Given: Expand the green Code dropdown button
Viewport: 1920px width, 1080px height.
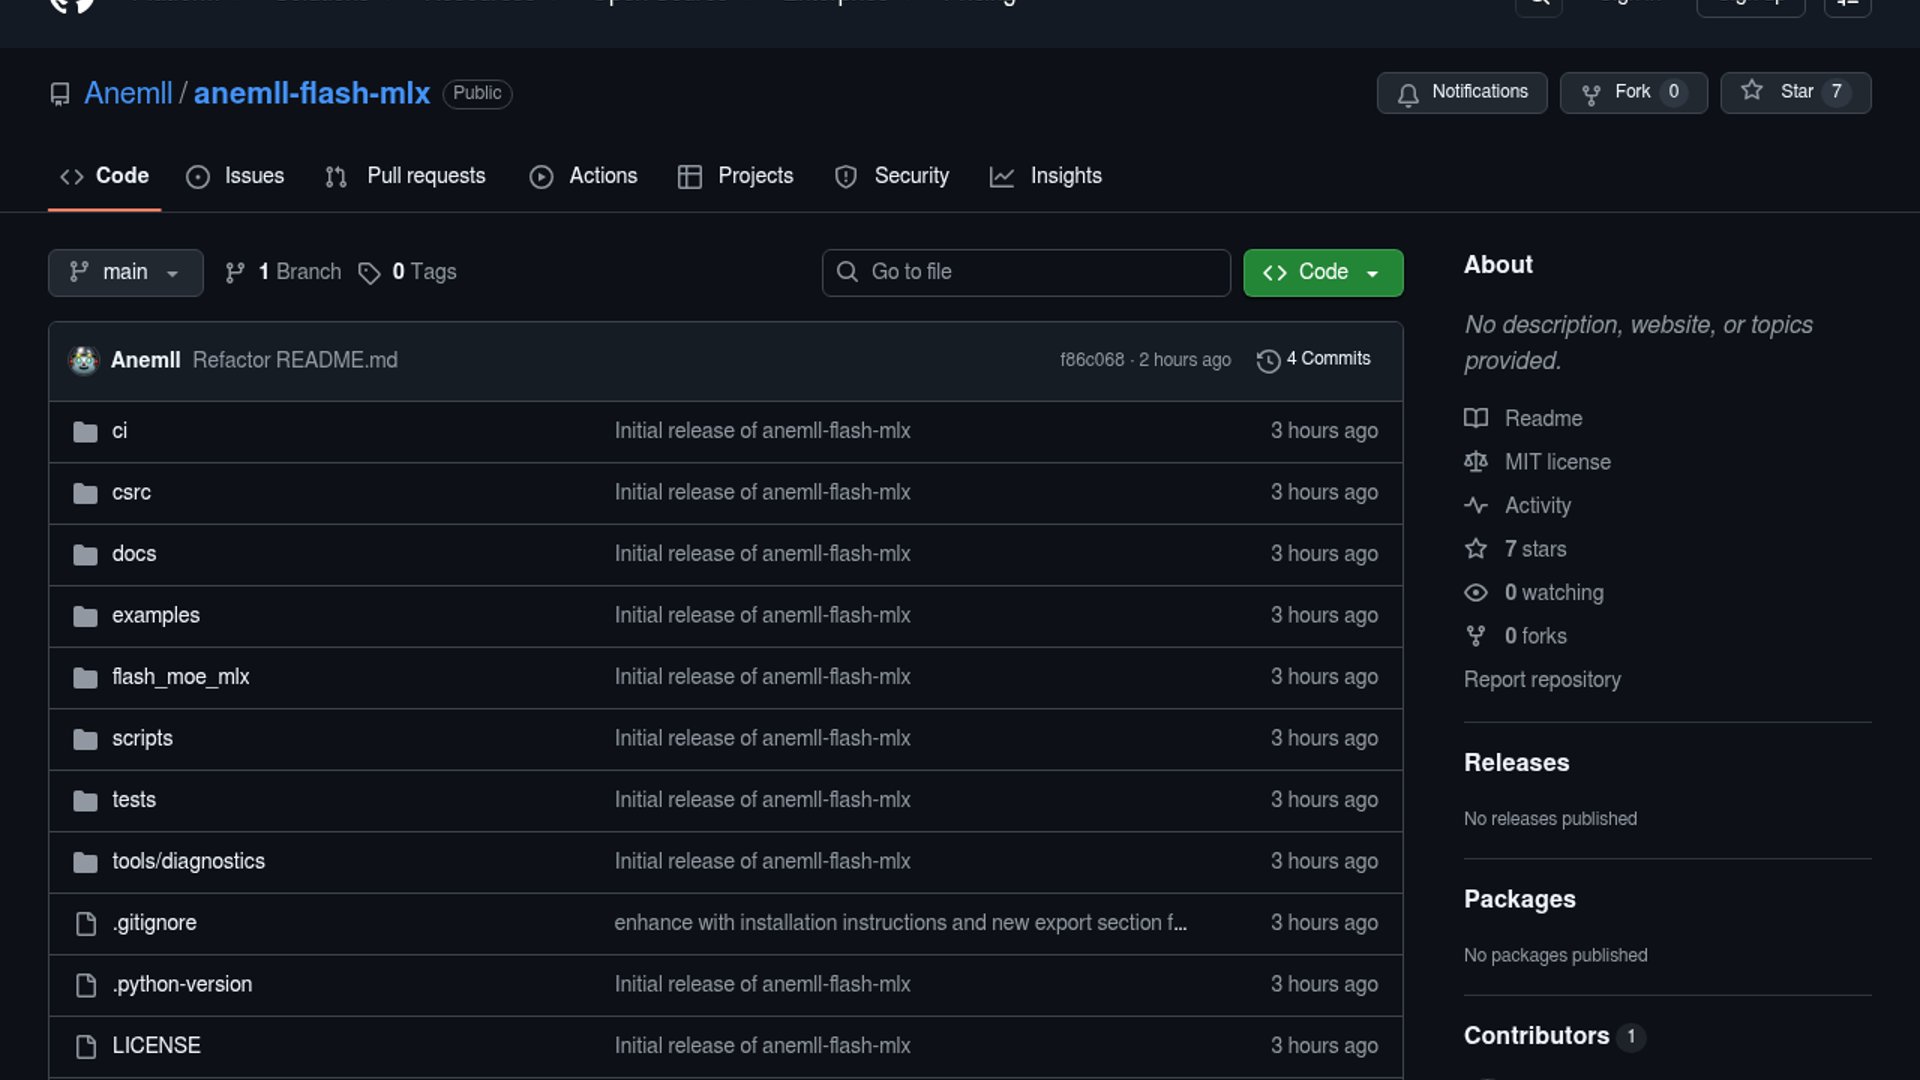Looking at the screenshot, I should tap(1322, 273).
